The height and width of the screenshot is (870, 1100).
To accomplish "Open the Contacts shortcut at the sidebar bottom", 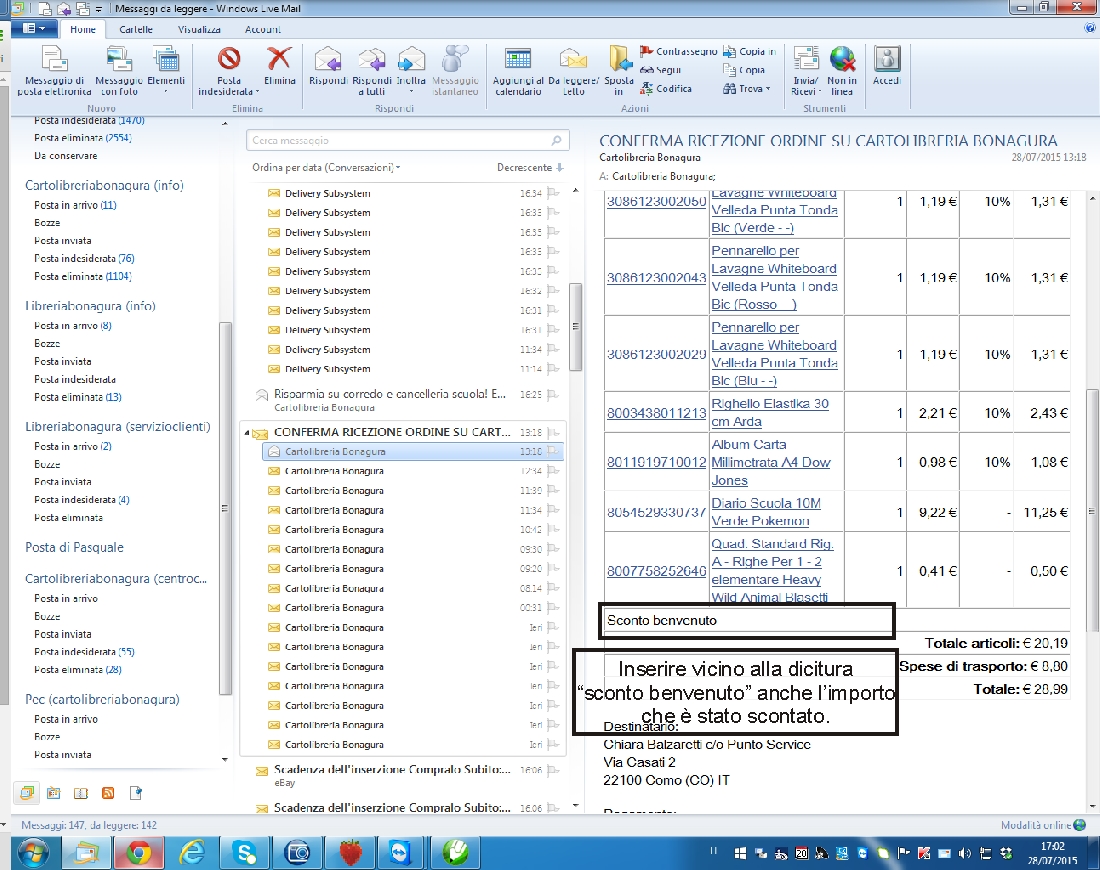I will [81, 793].
